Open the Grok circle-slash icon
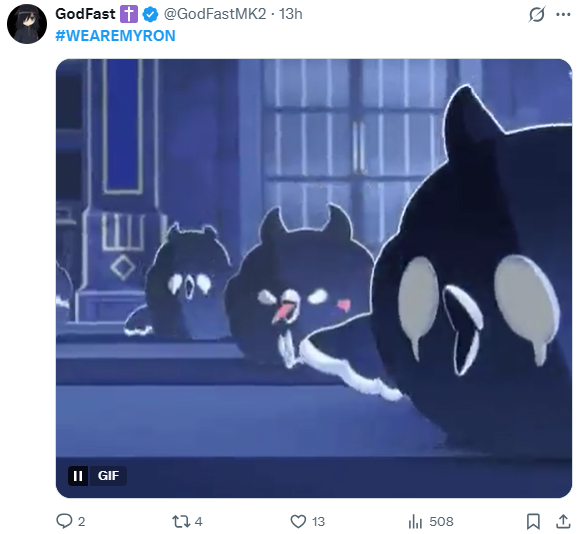The height and width of the screenshot is (534, 582). (x=537, y=14)
